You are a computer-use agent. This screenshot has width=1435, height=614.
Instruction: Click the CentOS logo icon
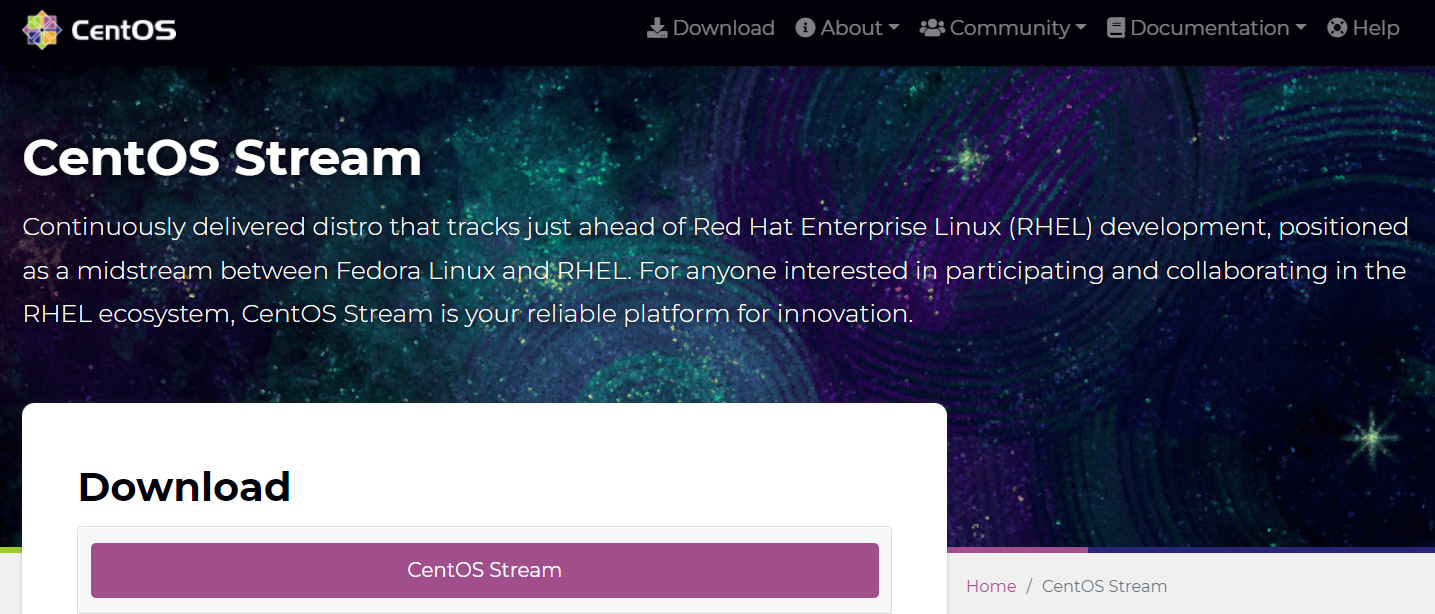(40, 28)
